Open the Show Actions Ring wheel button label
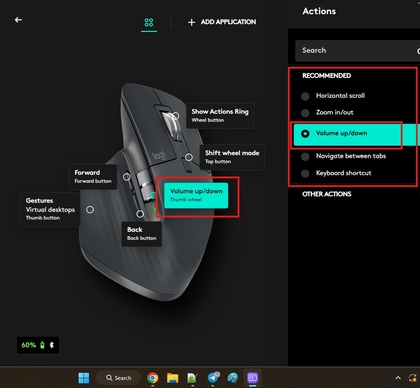The height and width of the screenshot is (388, 420). click(220, 115)
